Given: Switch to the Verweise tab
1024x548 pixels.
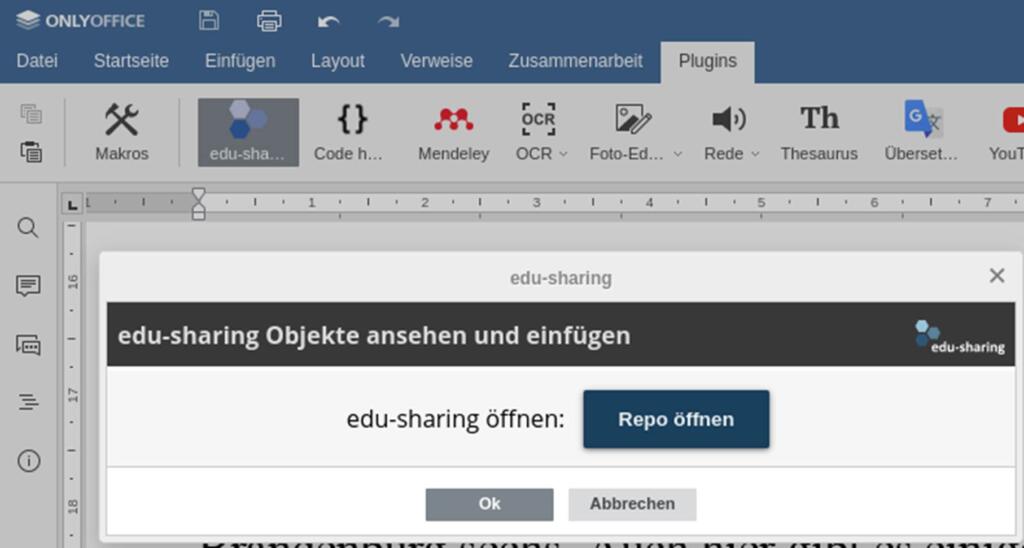Looking at the screenshot, I should tap(436, 61).
